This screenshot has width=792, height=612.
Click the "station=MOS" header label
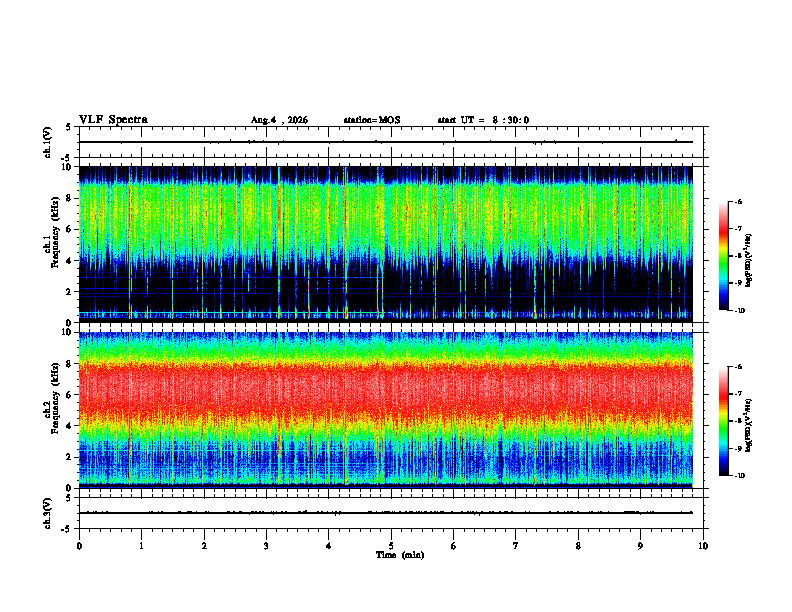coord(372,120)
